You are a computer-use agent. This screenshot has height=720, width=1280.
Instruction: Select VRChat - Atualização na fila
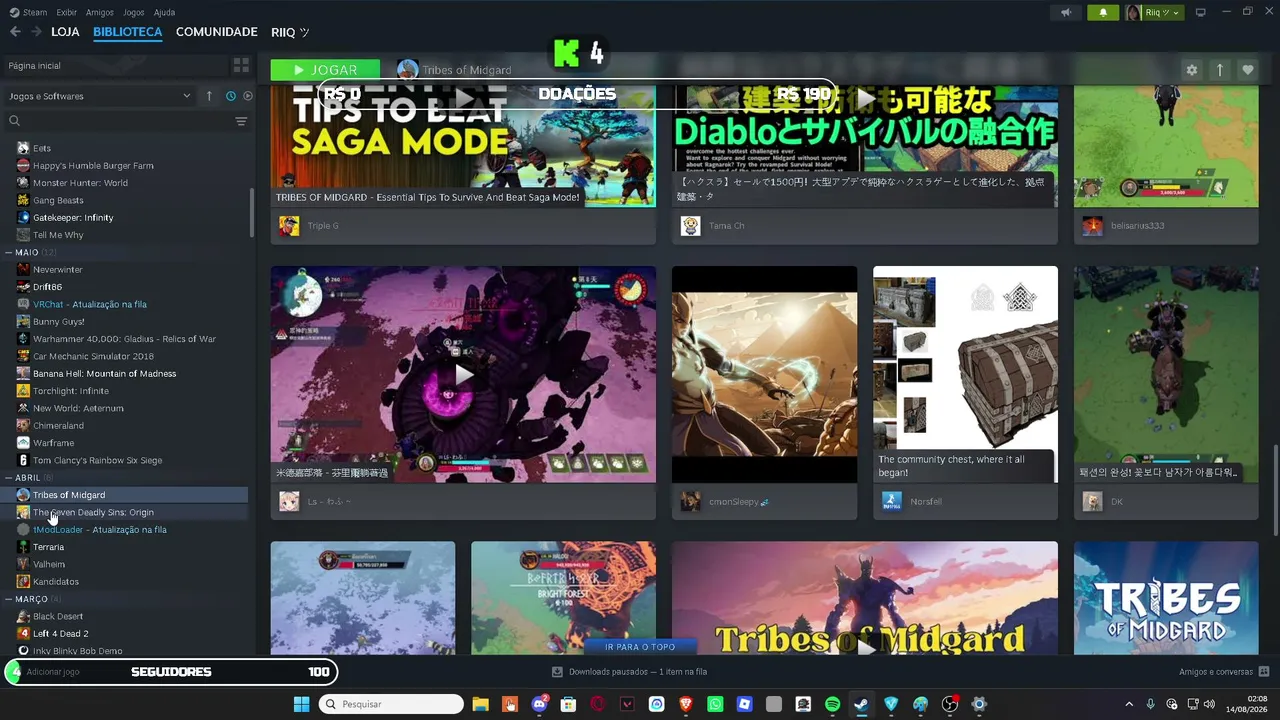[89, 304]
